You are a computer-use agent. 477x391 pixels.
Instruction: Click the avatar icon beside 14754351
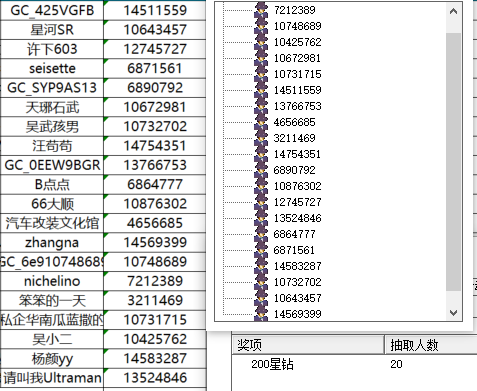tap(261, 154)
